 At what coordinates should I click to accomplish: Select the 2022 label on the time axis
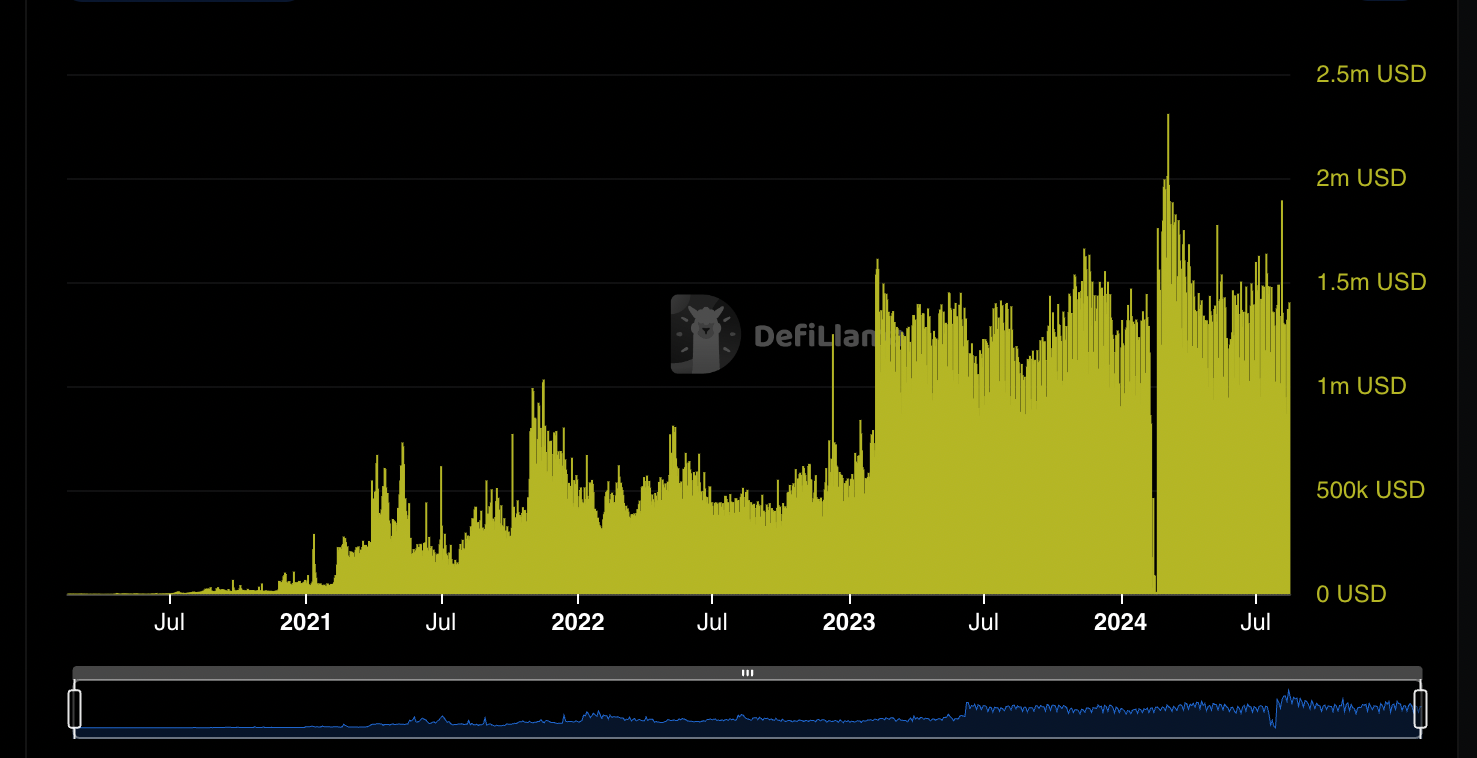pyautogui.click(x=577, y=623)
